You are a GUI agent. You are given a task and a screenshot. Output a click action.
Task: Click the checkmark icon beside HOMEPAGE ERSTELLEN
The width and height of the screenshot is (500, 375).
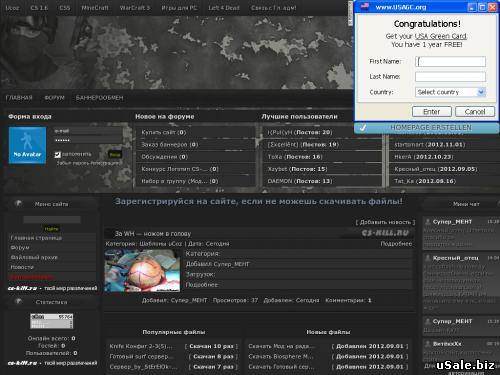coord(363,128)
